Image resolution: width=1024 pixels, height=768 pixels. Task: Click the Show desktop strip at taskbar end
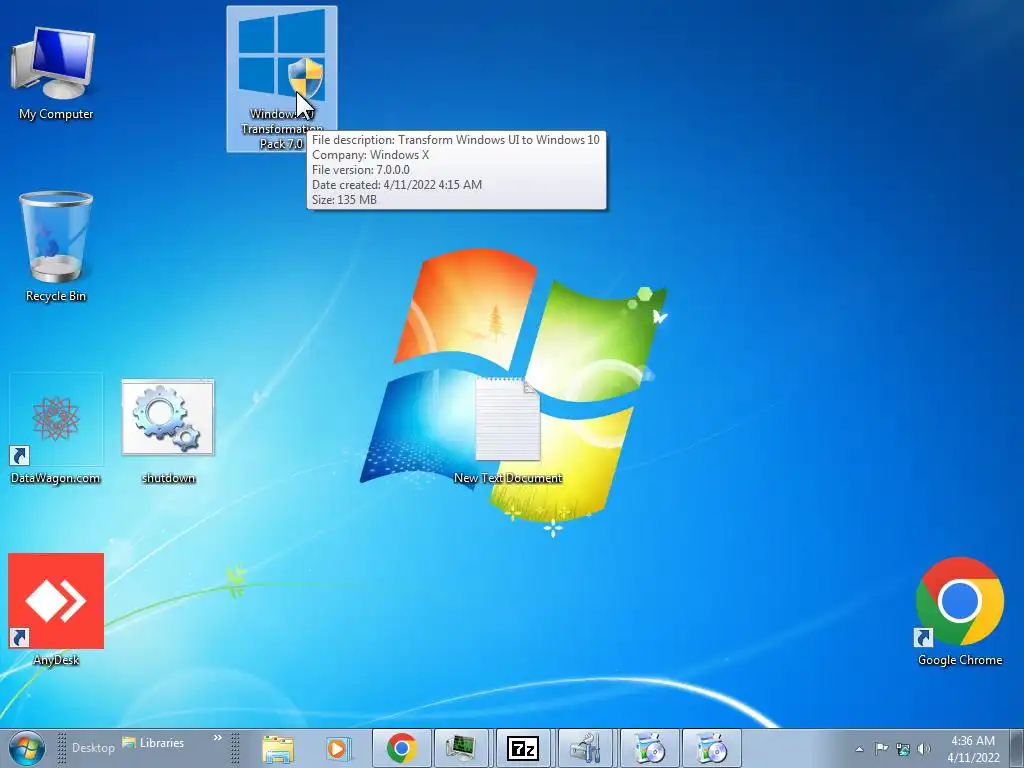point(1017,748)
